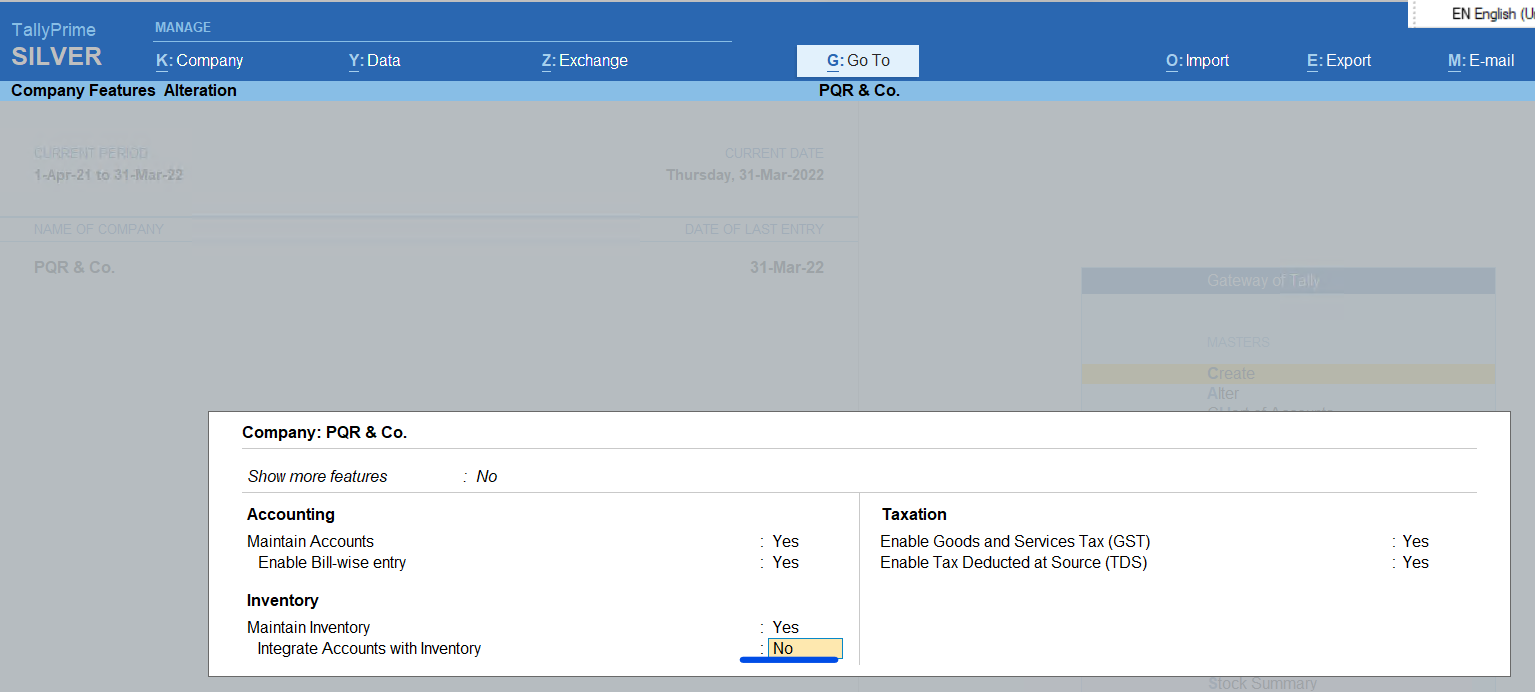
Task: Click the Integrate Accounts with Inventory label
Action: [x=369, y=649]
